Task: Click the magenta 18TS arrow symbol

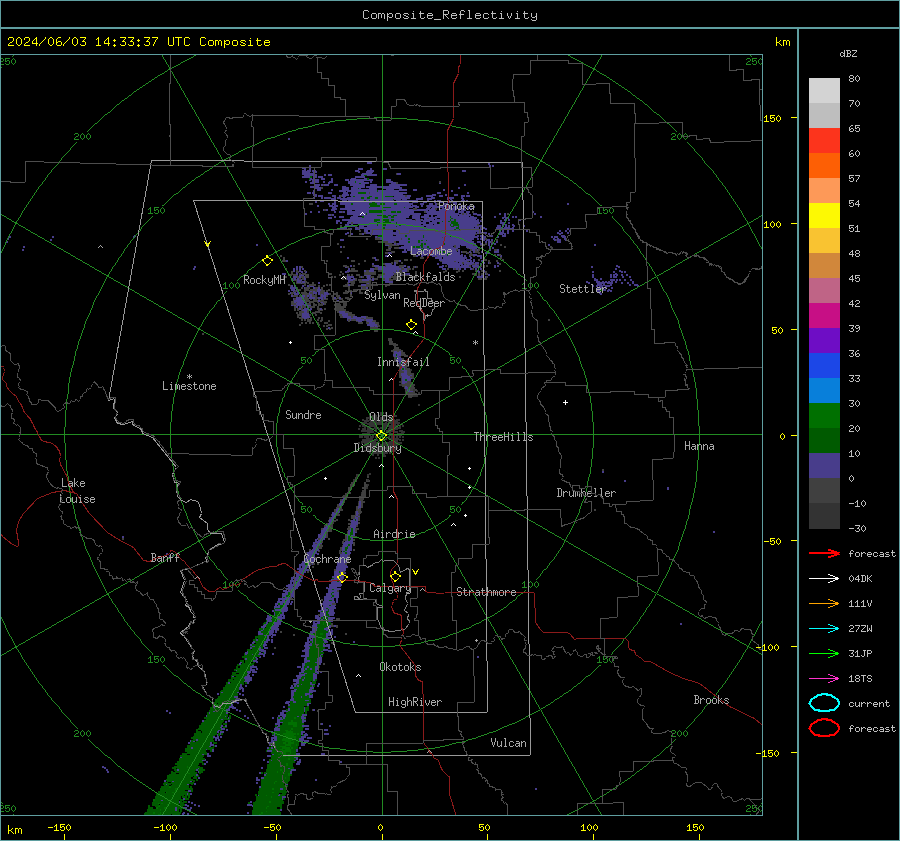Action: (824, 679)
